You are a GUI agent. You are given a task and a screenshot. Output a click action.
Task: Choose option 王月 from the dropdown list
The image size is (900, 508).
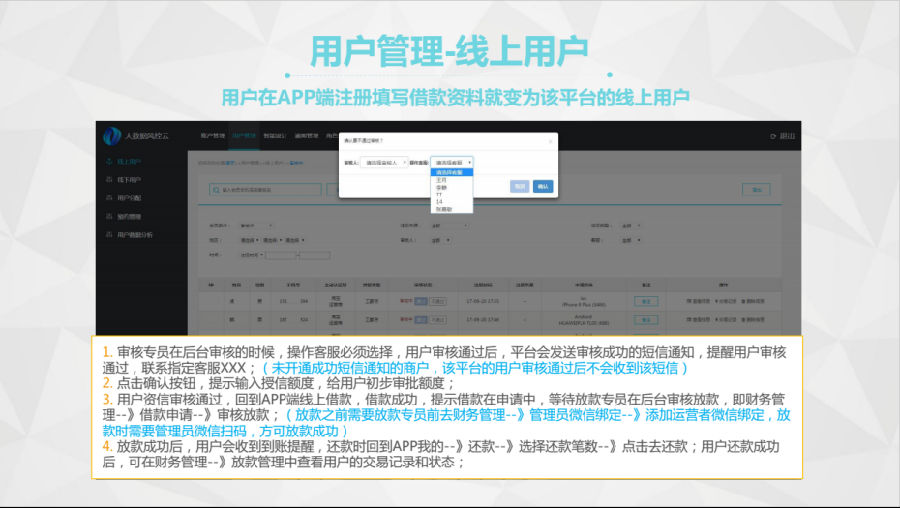pyautogui.click(x=440, y=180)
